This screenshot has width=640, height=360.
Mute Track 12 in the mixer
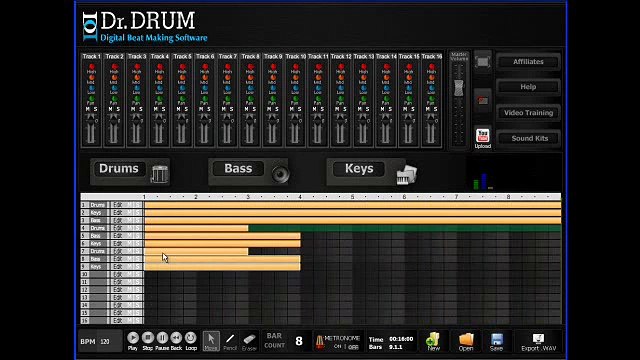[337, 109]
